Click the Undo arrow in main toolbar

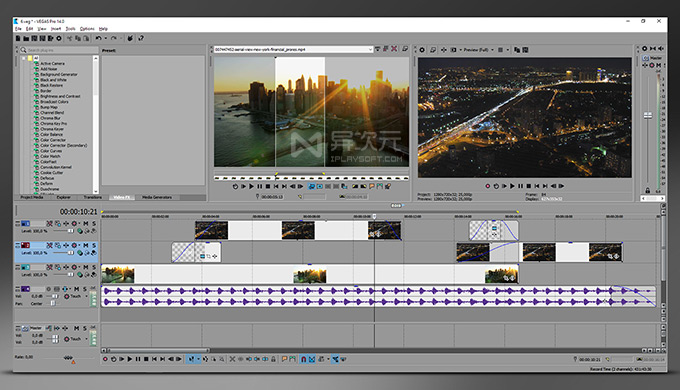98,38
